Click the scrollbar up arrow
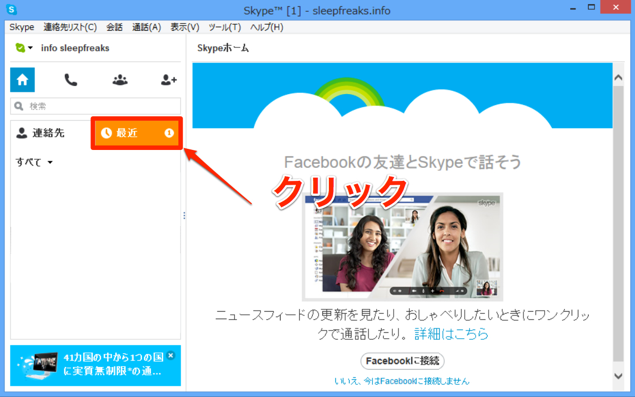635x397 pixels. pos(618,77)
